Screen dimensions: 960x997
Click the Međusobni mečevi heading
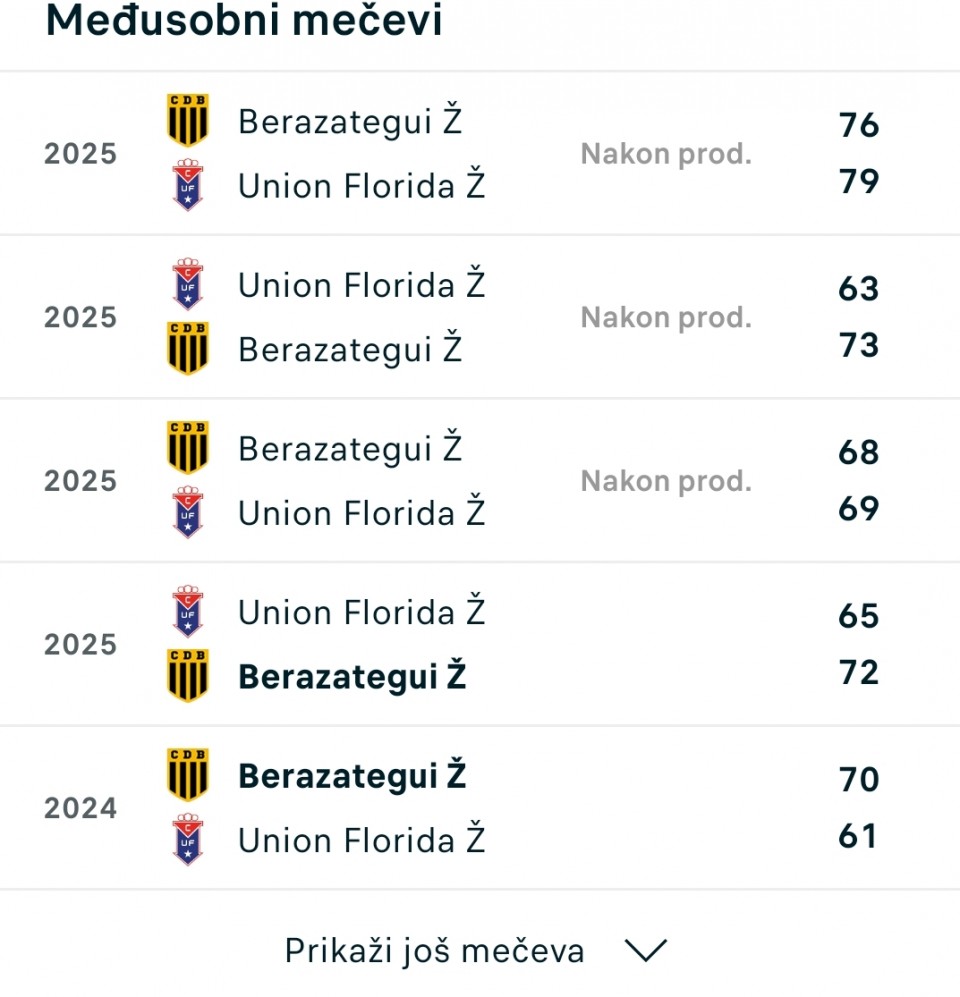point(244,22)
